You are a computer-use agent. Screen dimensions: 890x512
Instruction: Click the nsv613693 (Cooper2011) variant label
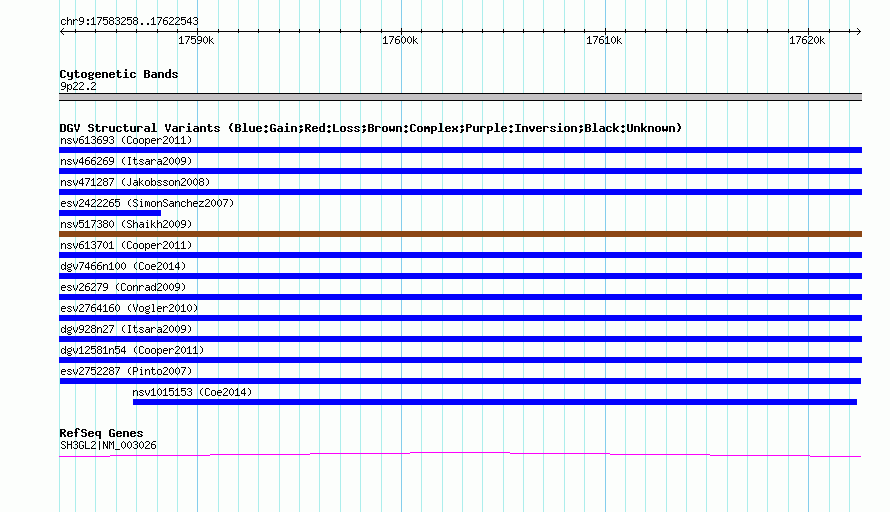click(126, 140)
